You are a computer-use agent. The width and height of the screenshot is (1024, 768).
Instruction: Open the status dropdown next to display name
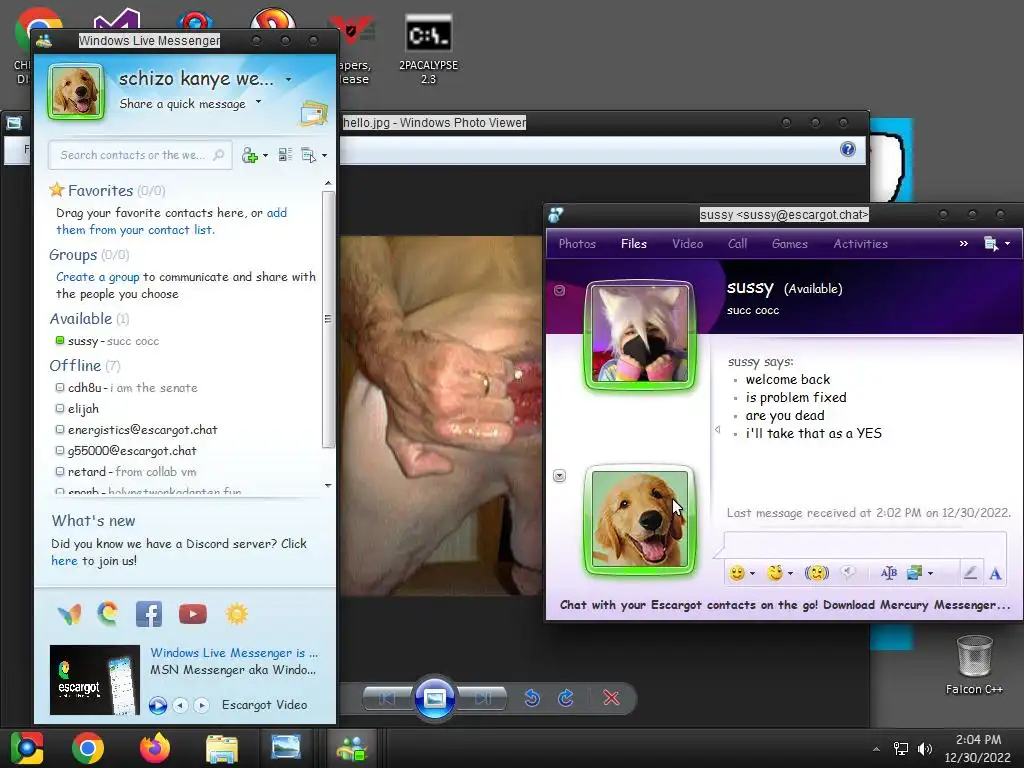coord(289,80)
